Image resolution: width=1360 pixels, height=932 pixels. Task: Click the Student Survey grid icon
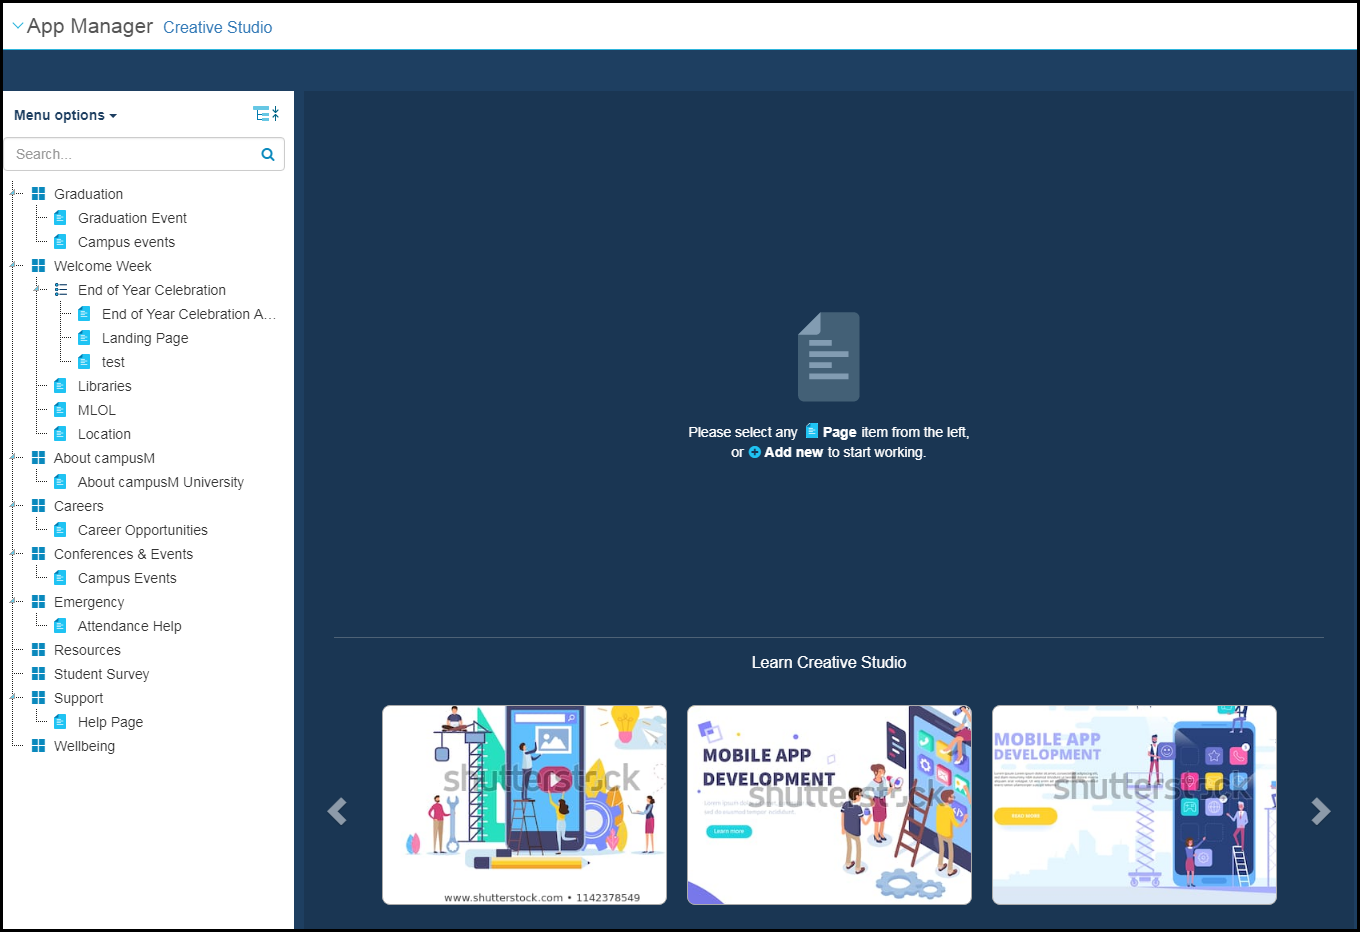click(38, 674)
